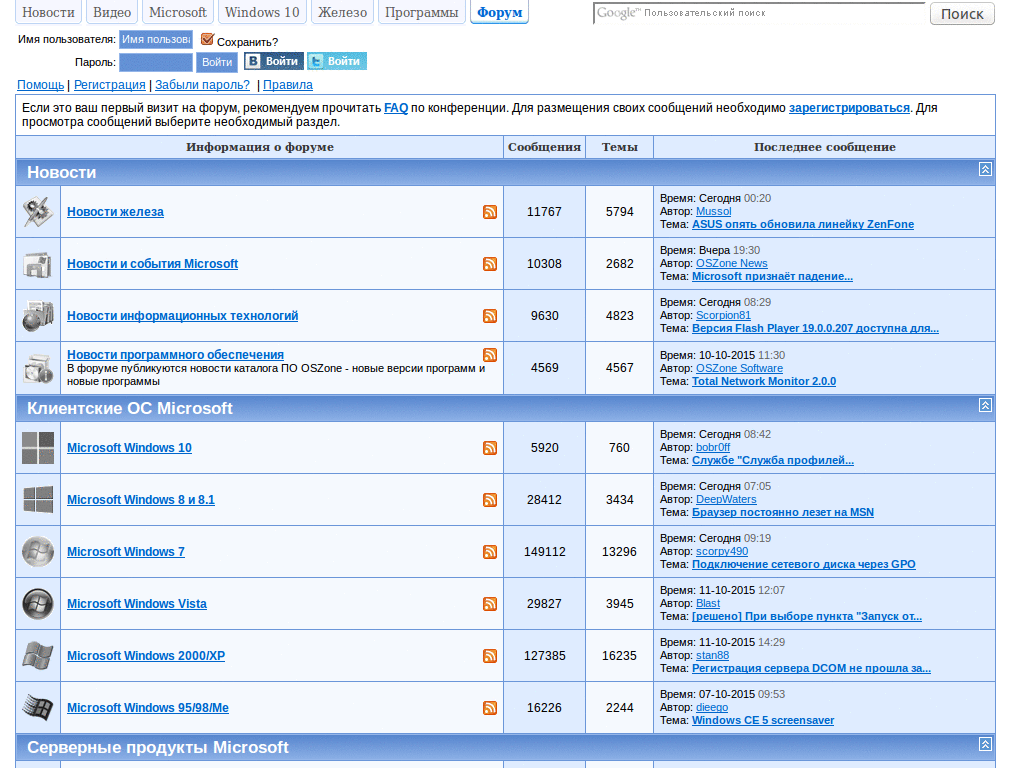Click the plain Войти login button

click(217, 62)
